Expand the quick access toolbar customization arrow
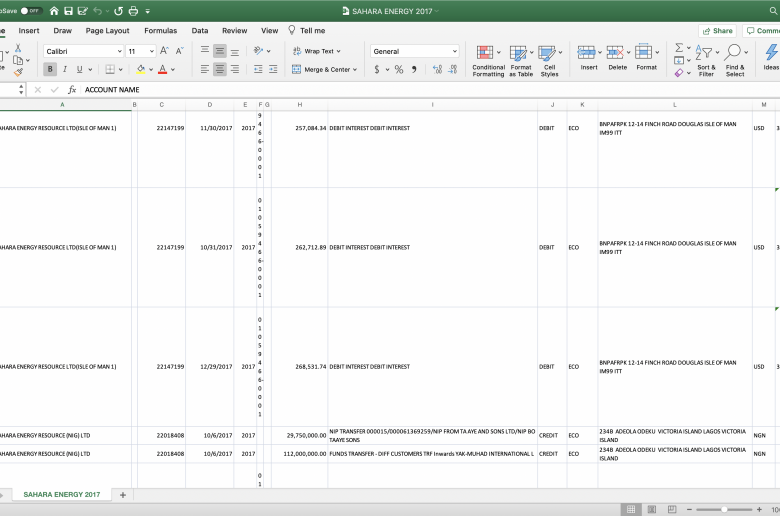 click(148, 11)
